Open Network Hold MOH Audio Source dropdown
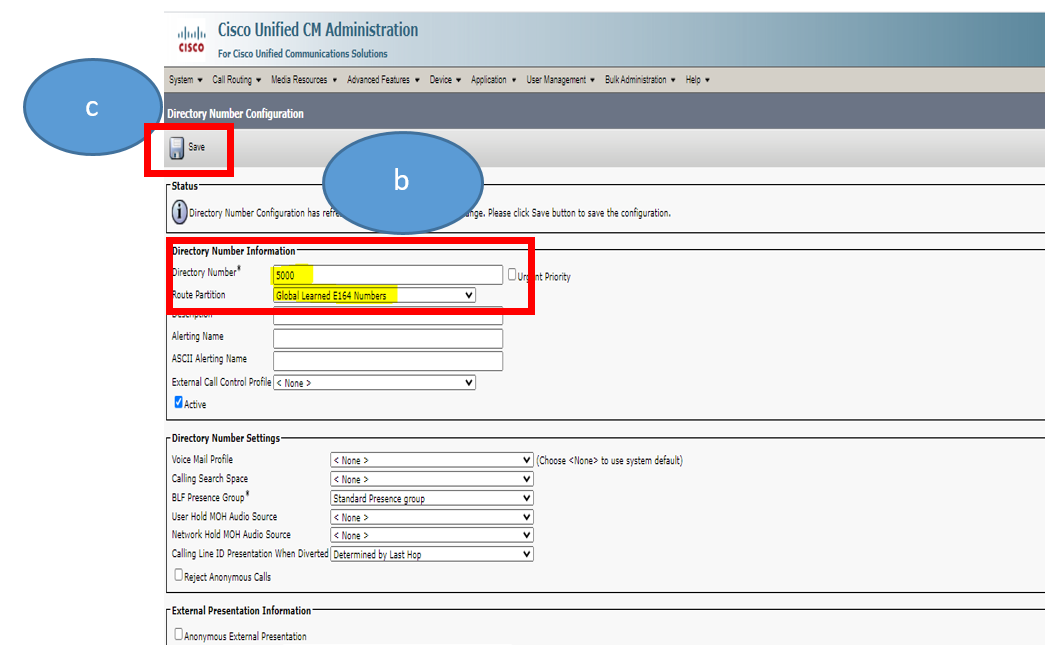Image resolution: width=1045 pixels, height=645 pixels. tap(432, 535)
